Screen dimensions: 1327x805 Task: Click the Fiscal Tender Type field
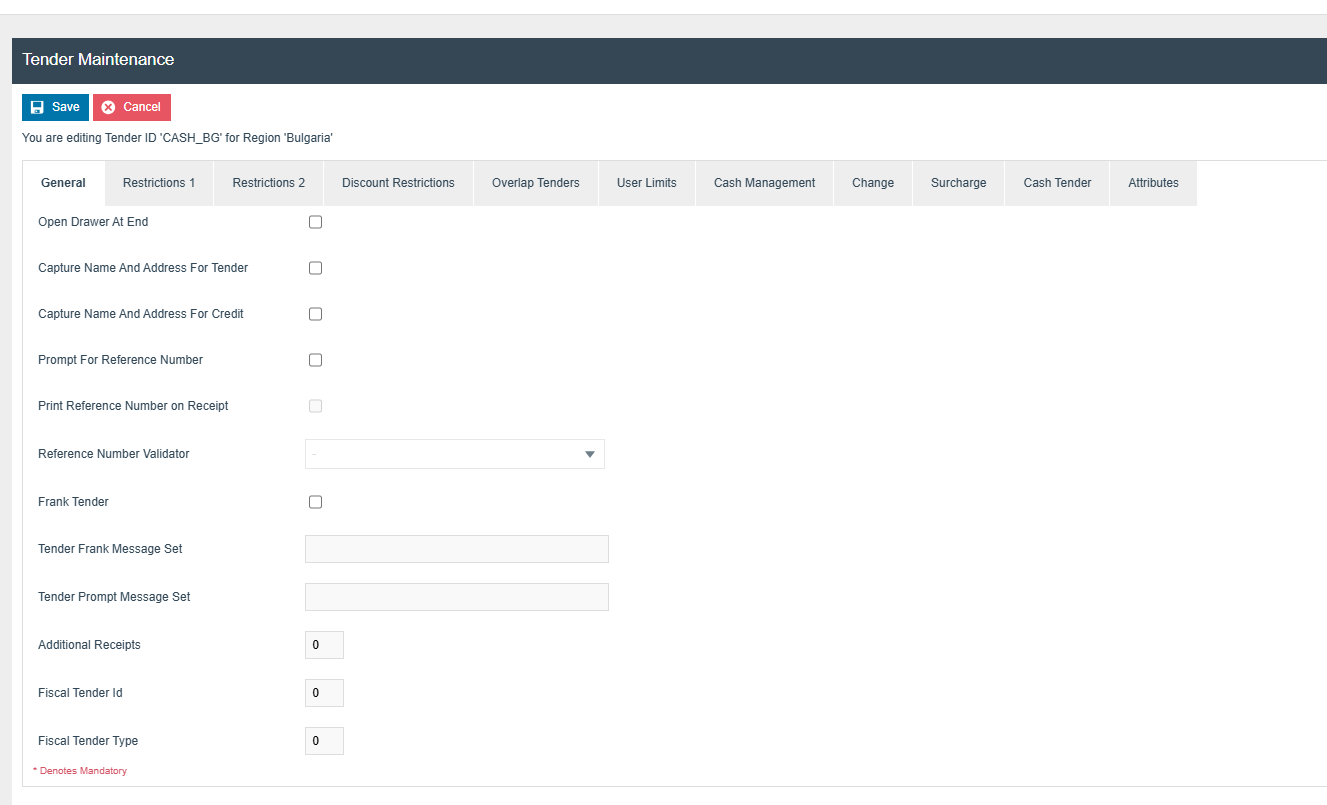point(324,741)
